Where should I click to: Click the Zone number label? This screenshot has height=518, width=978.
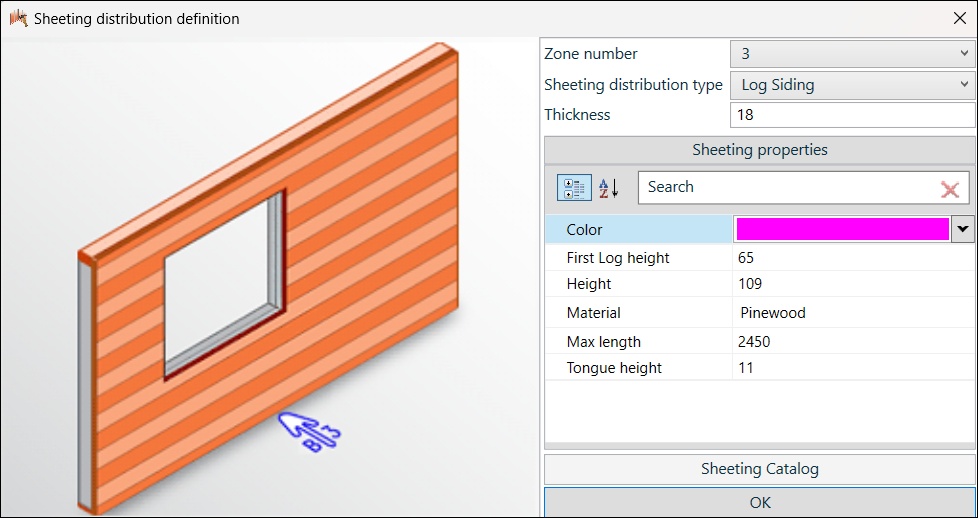click(x=591, y=54)
